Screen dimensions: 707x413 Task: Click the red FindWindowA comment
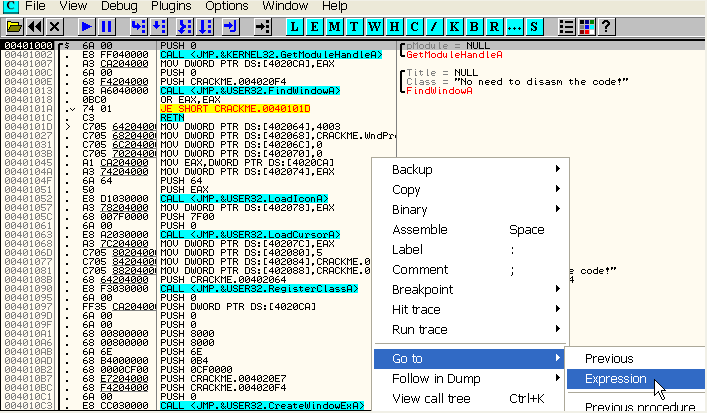click(439, 91)
